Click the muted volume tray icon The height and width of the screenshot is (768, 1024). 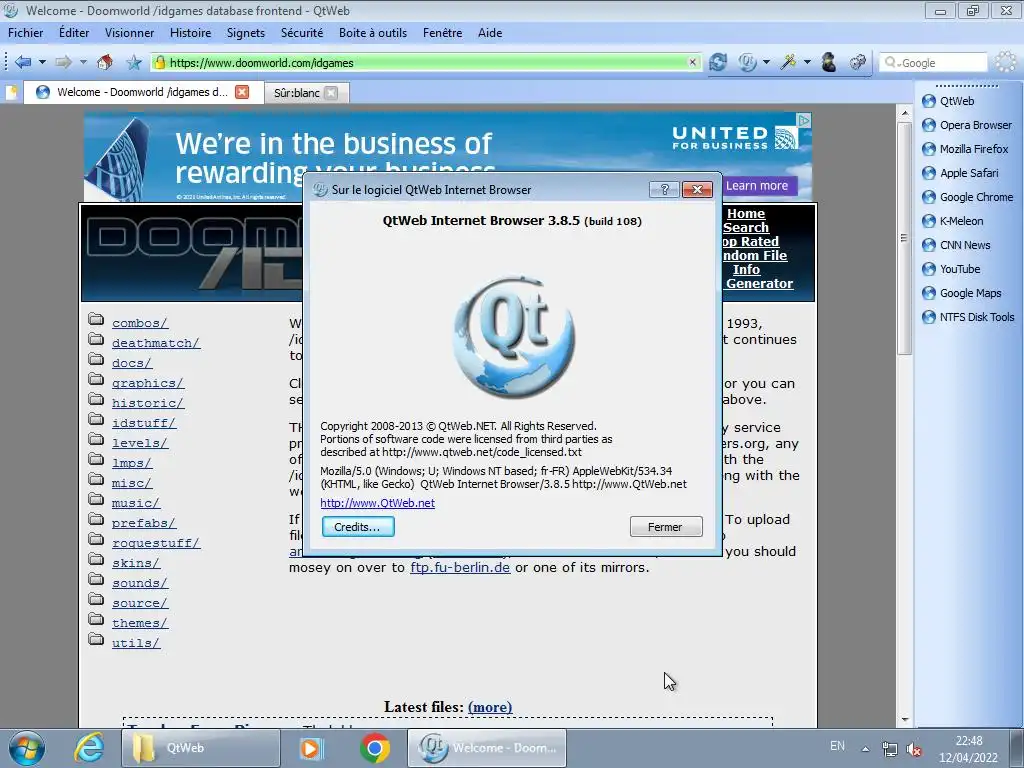[x=914, y=749]
